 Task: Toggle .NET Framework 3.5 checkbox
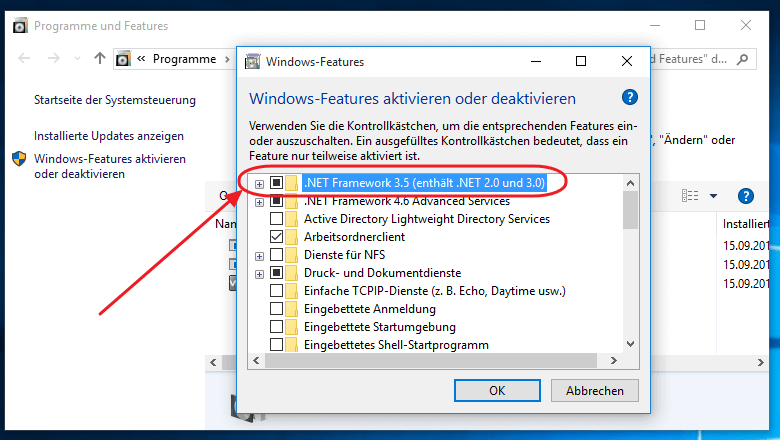click(x=277, y=182)
